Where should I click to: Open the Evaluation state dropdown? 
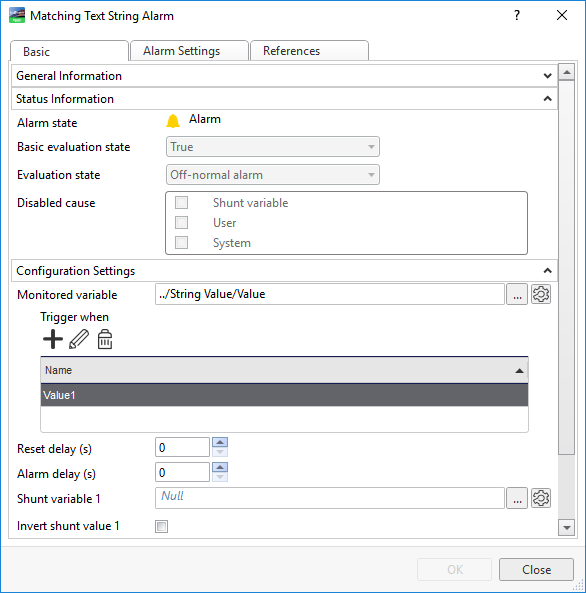272,175
